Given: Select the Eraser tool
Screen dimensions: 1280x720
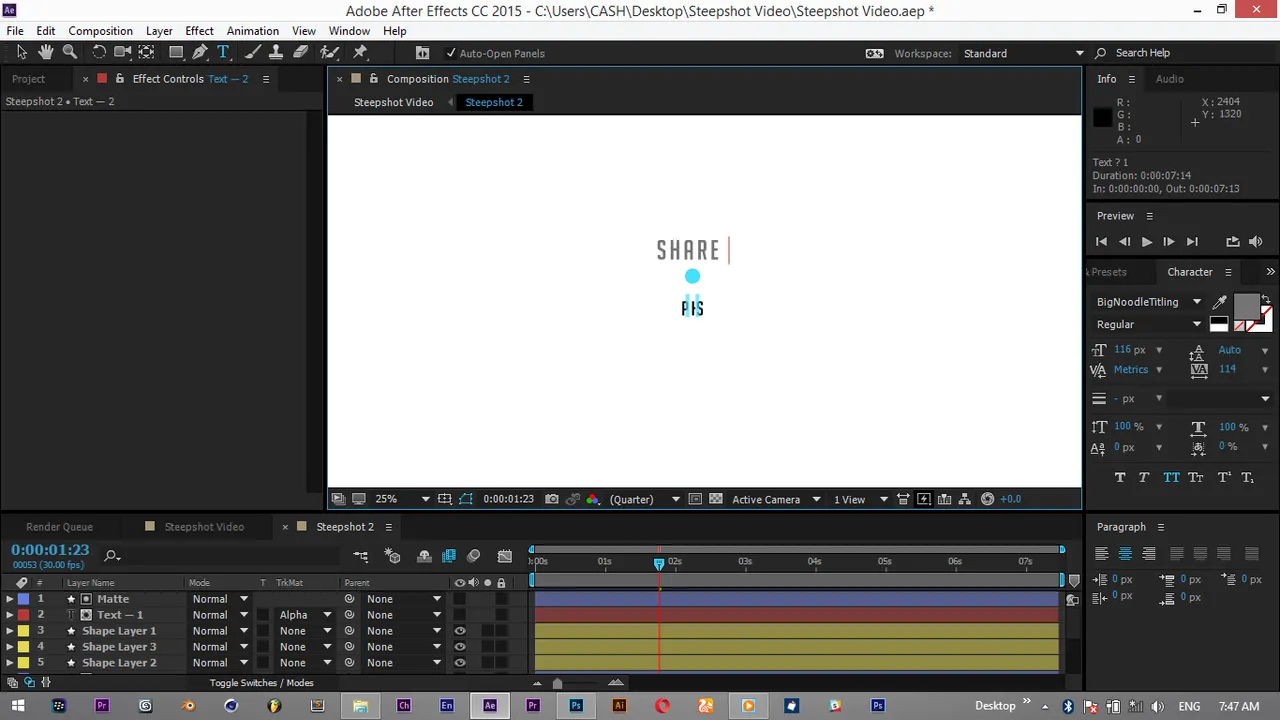Looking at the screenshot, I should point(300,52).
